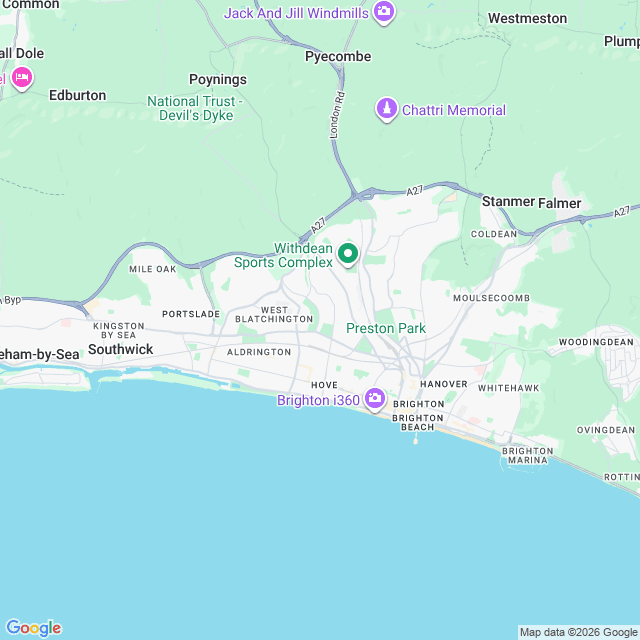Click the Brighton i360 label
The height and width of the screenshot is (640, 640).
tap(318, 400)
